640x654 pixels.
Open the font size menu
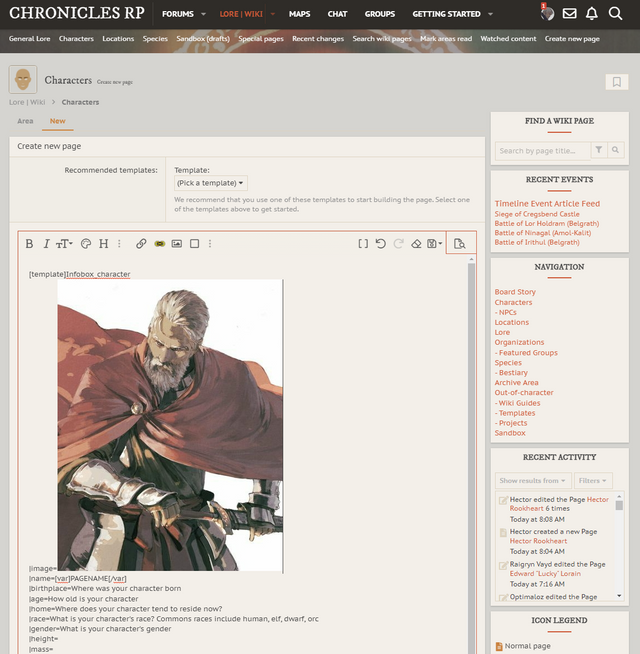point(64,244)
